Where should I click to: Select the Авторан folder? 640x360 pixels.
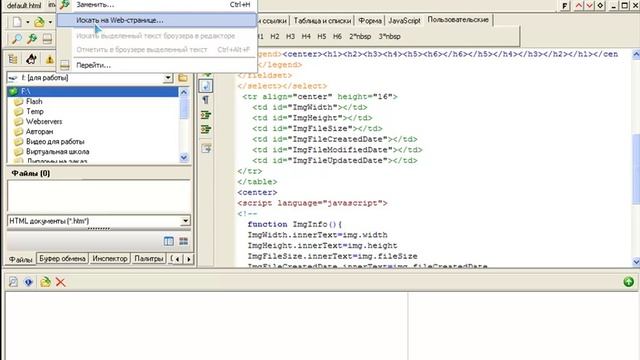40,131
